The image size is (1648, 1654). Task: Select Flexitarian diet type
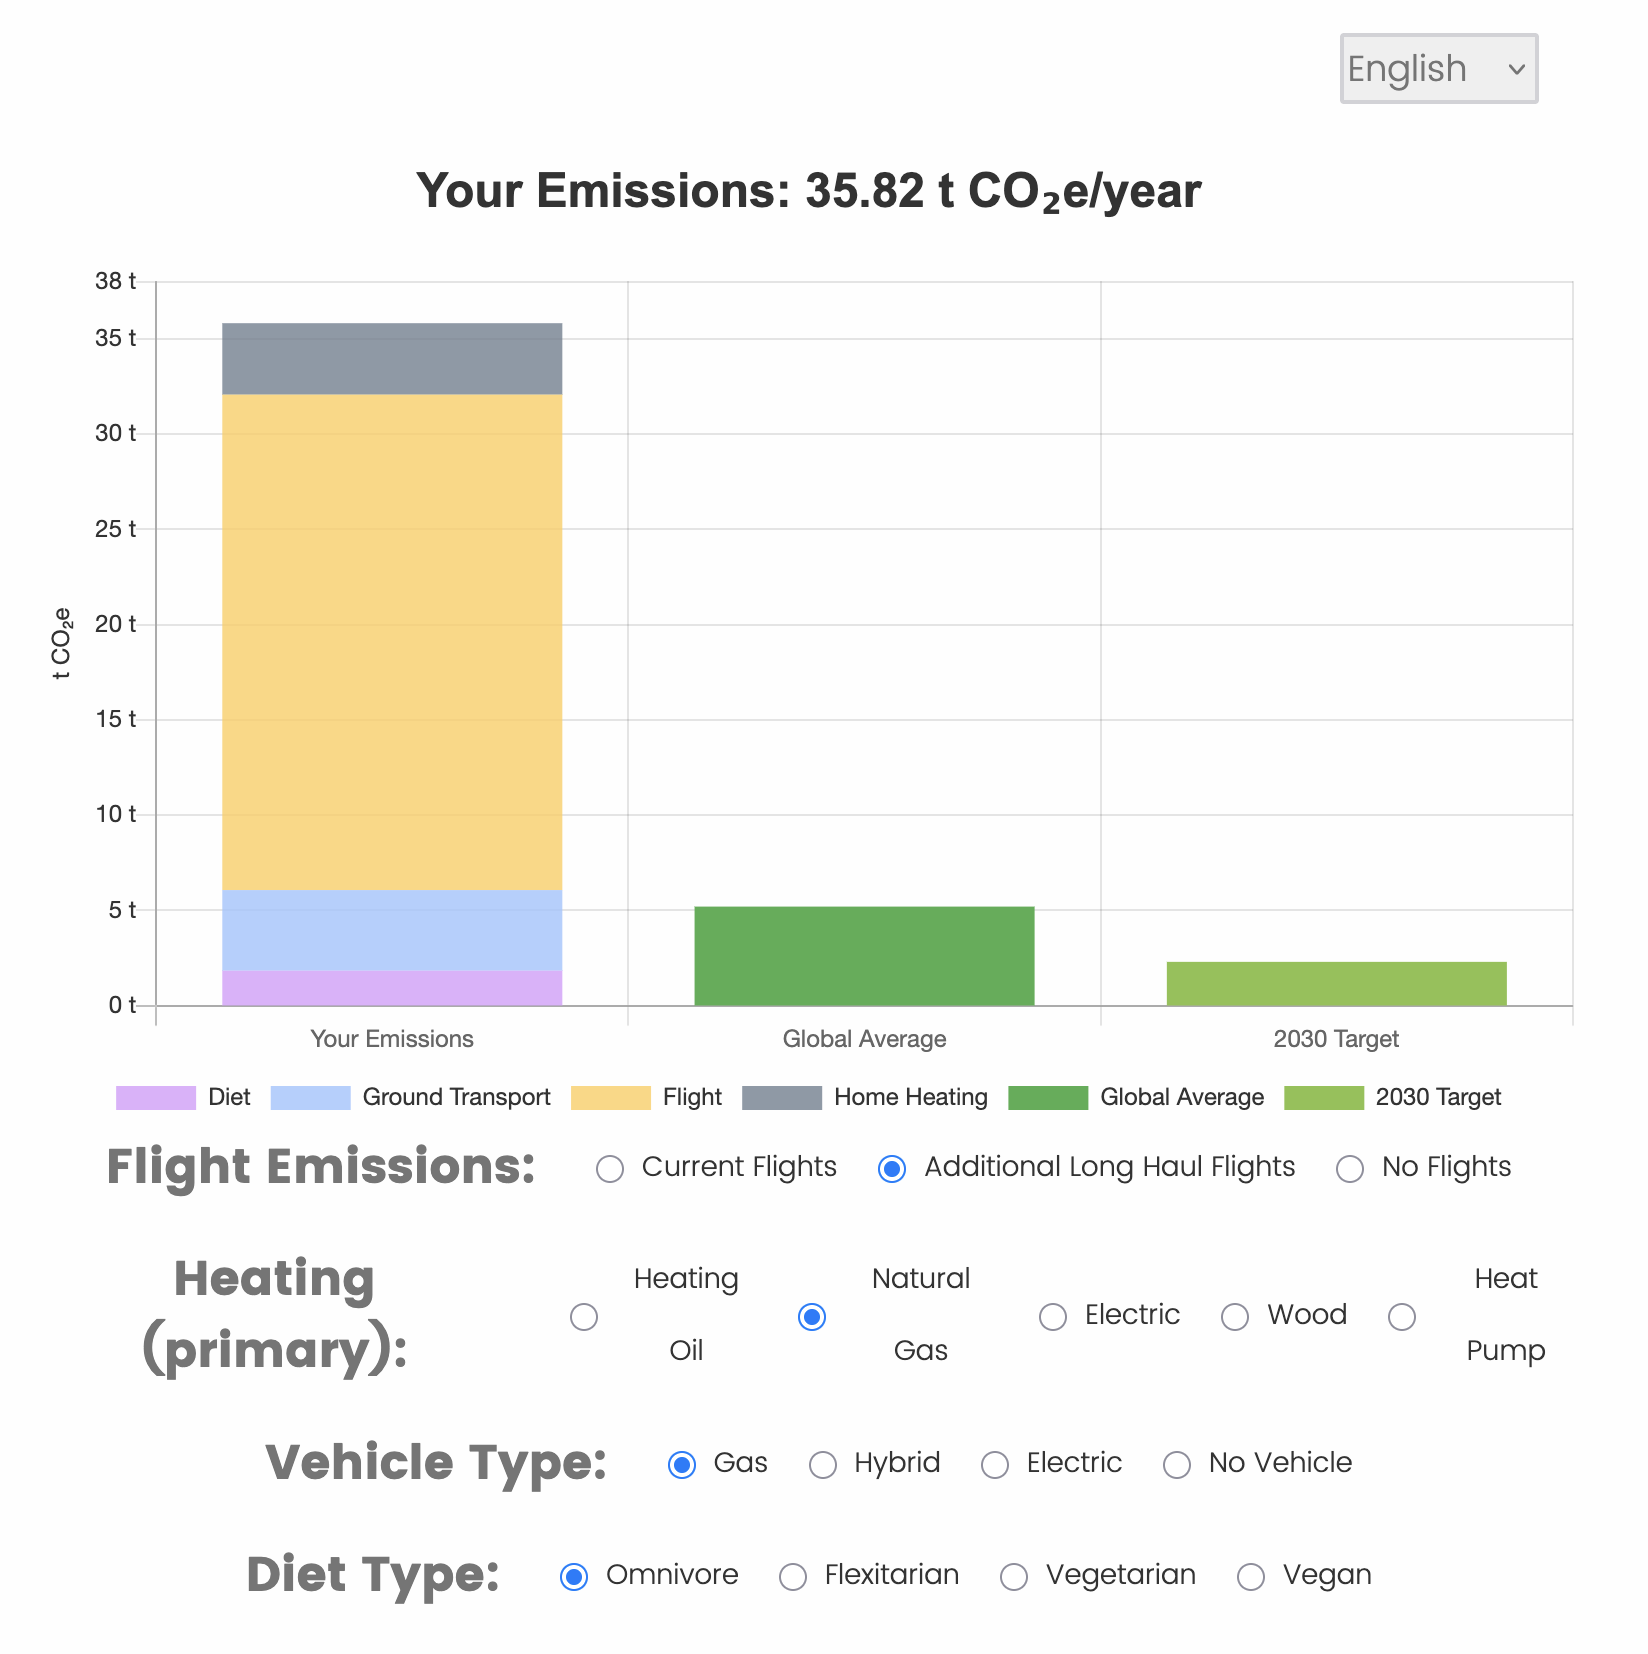(793, 1576)
